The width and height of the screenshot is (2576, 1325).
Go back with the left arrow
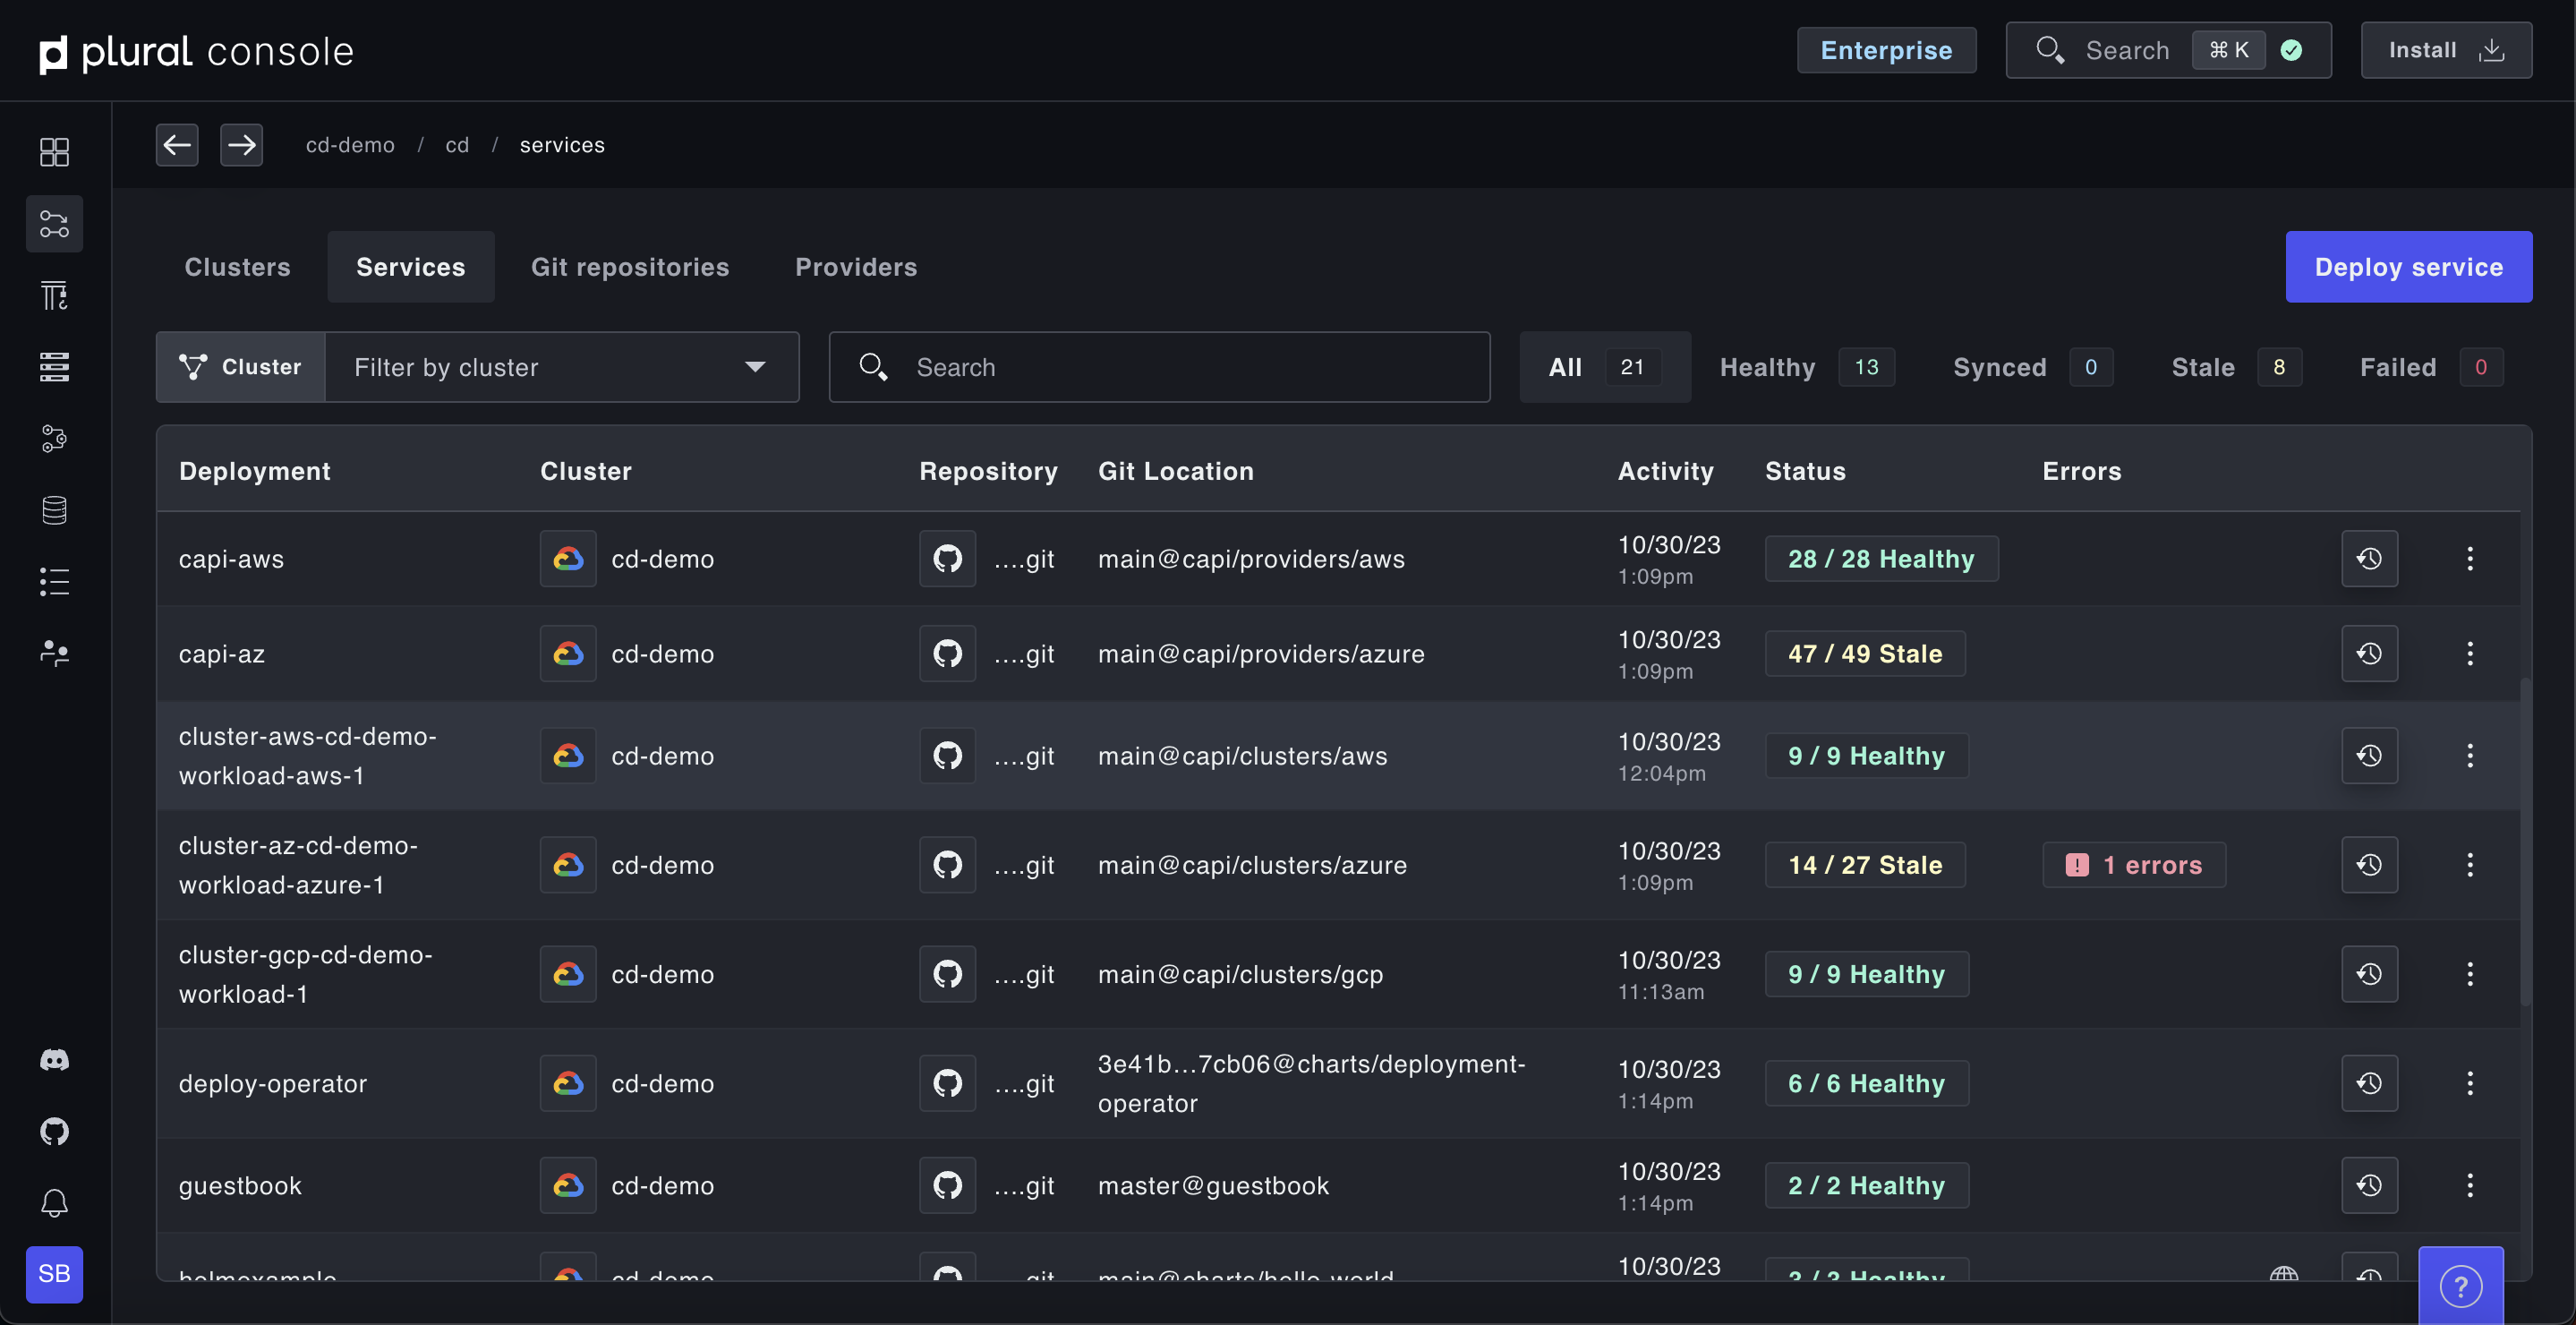177,145
